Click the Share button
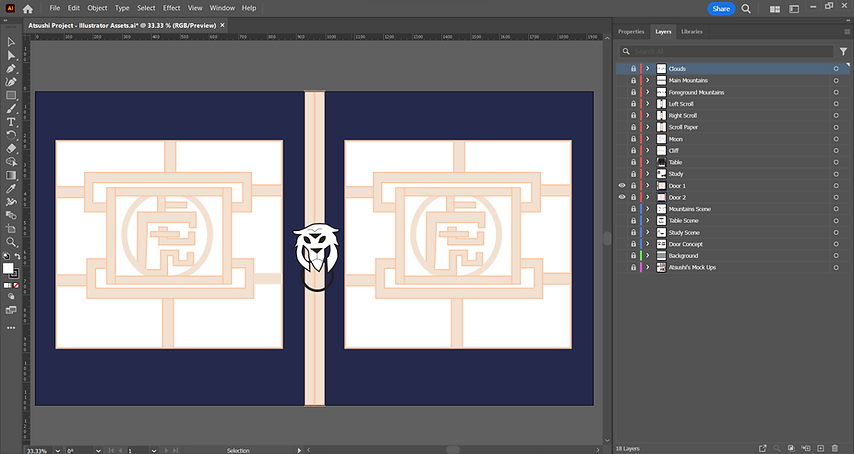This screenshot has height=454, width=854. click(721, 9)
